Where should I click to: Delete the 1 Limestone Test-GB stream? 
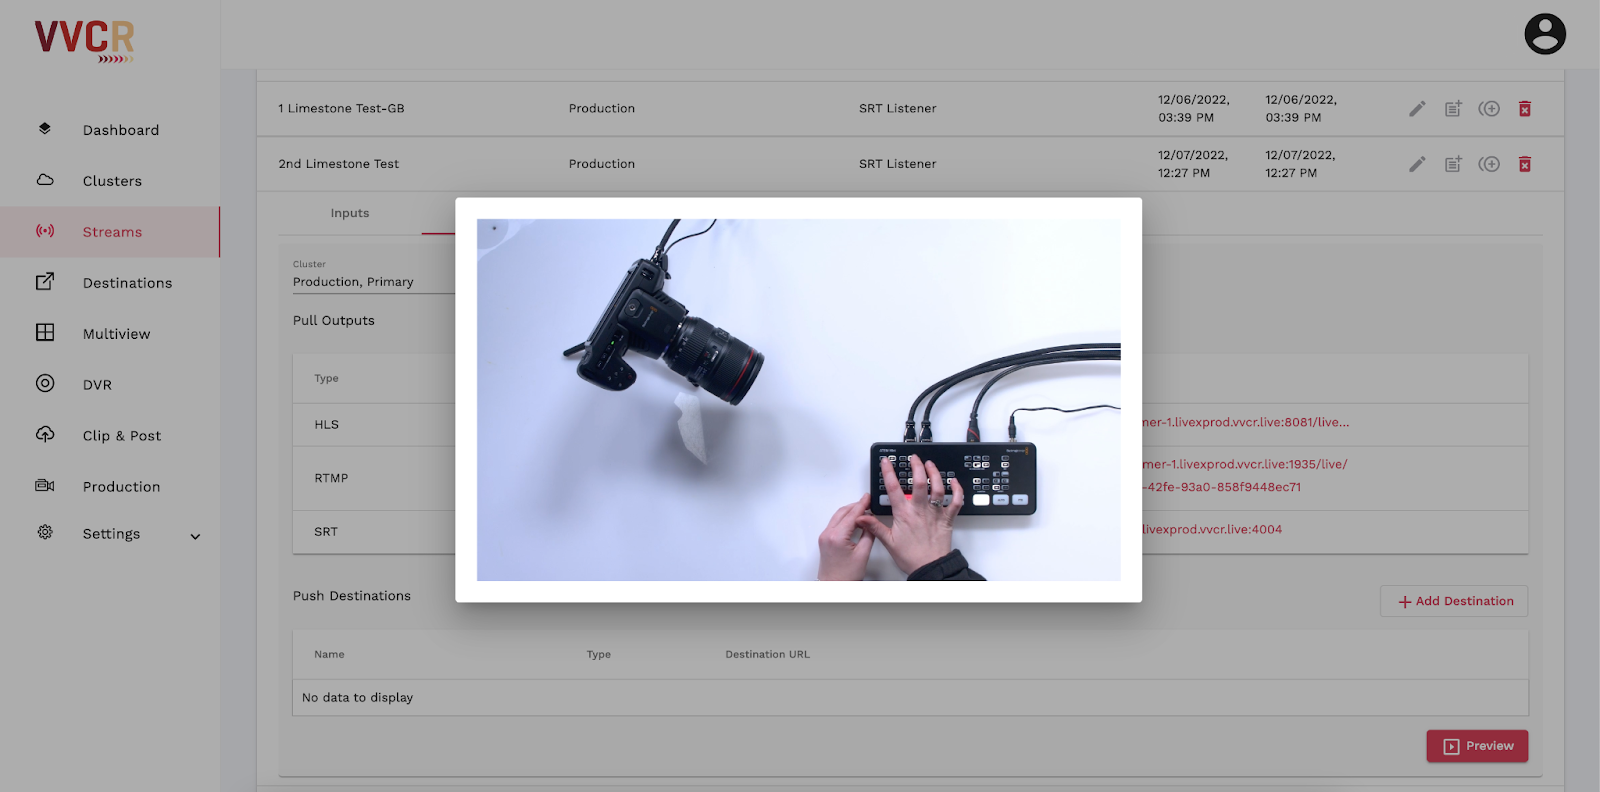(1525, 108)
